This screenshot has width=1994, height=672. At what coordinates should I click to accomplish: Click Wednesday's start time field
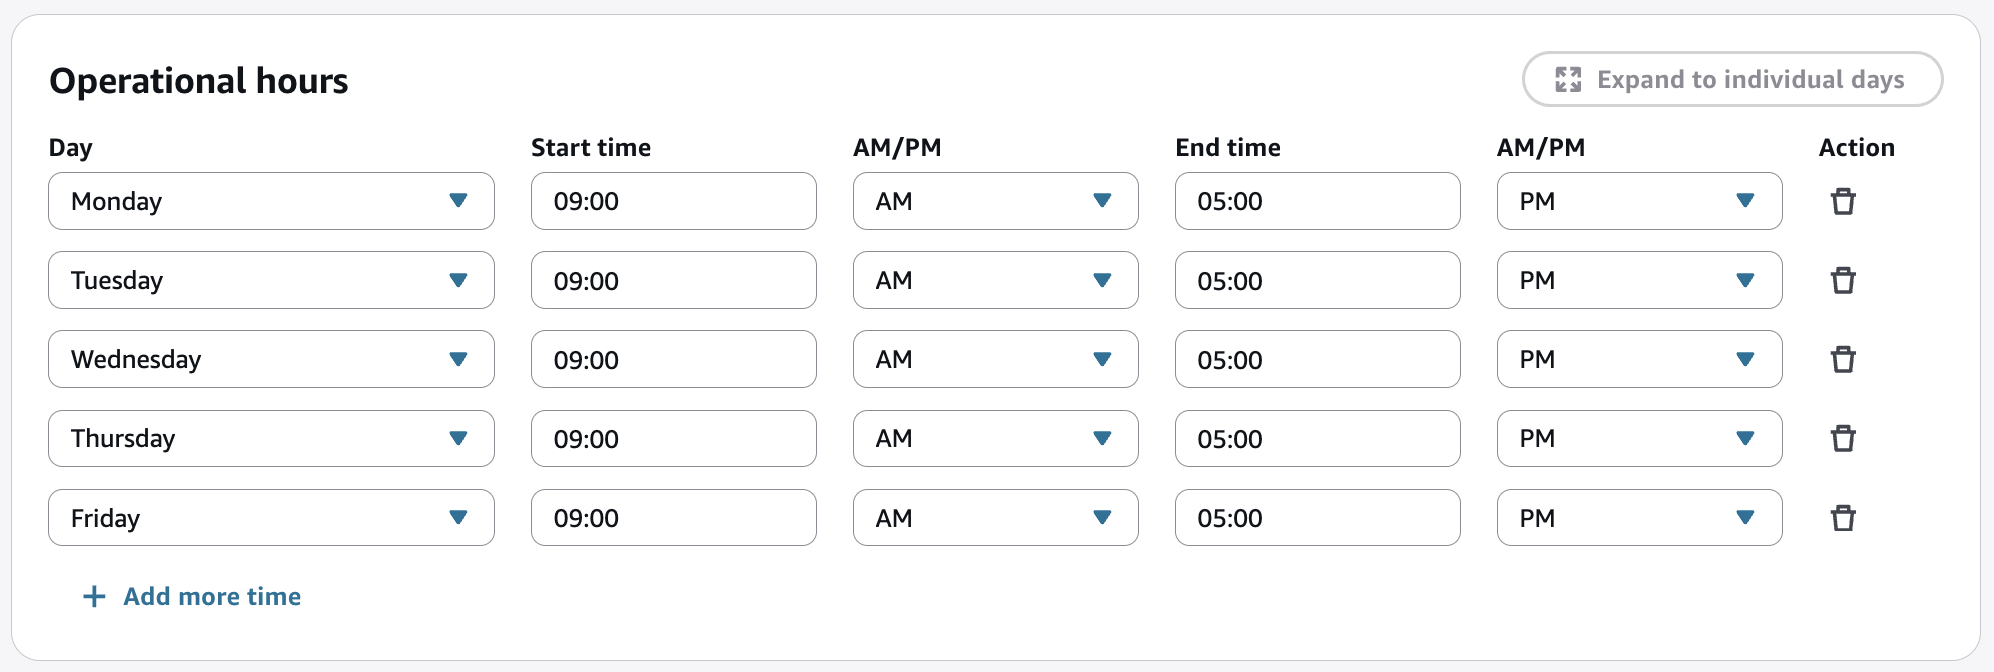(x=673, y=359)
